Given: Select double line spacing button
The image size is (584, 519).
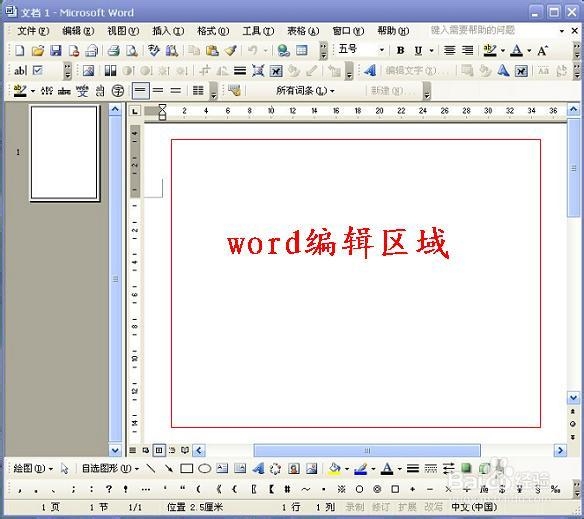Looking at the screenshot, I should (x=176, y=91).
